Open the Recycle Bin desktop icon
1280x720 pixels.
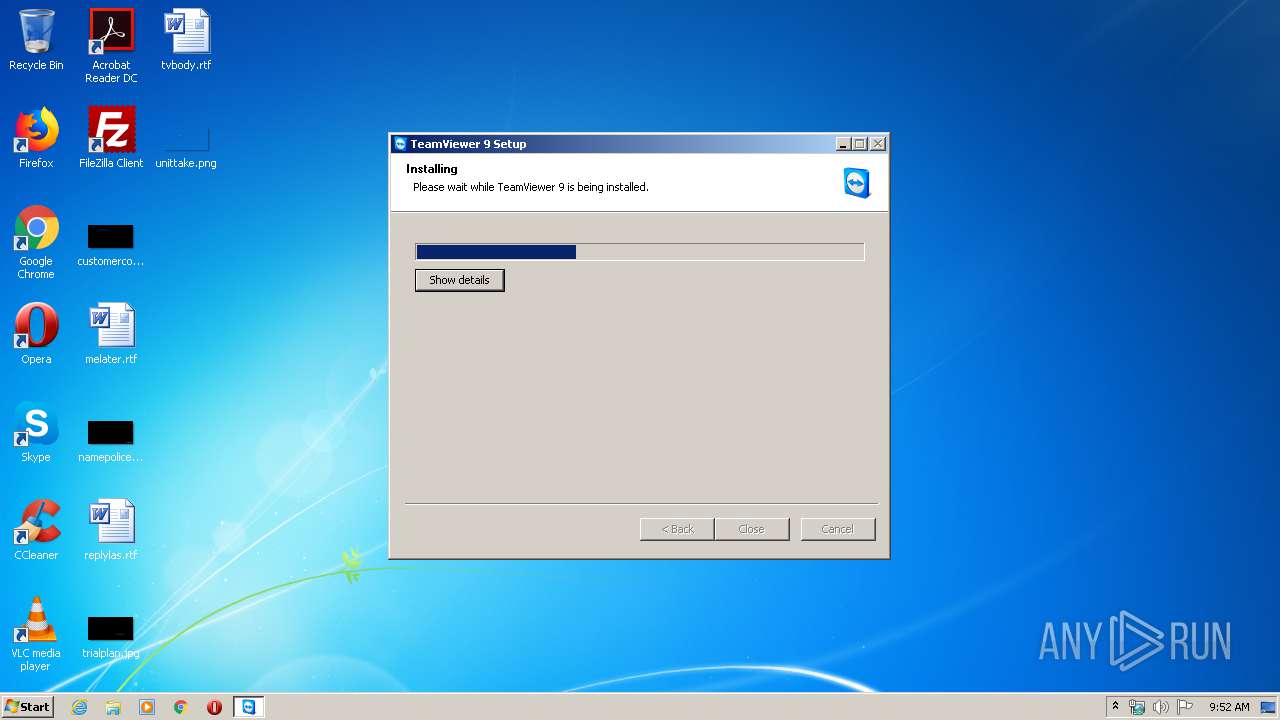[36, 40]
